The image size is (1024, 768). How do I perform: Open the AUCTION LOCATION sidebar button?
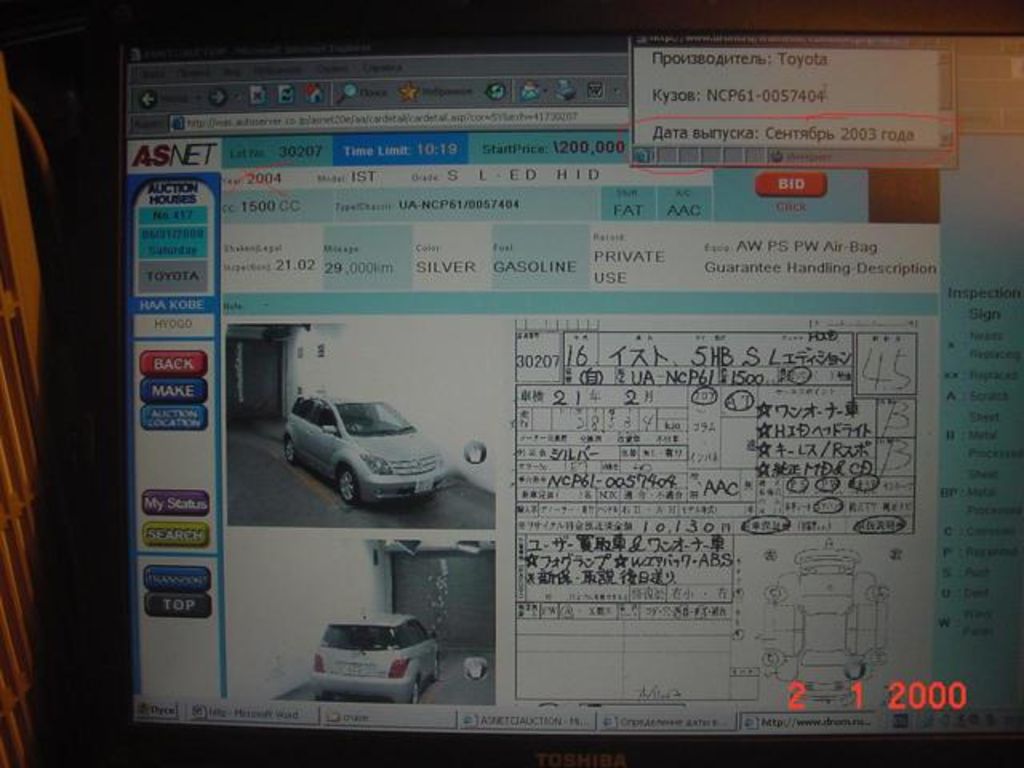(x=174, y=418)
